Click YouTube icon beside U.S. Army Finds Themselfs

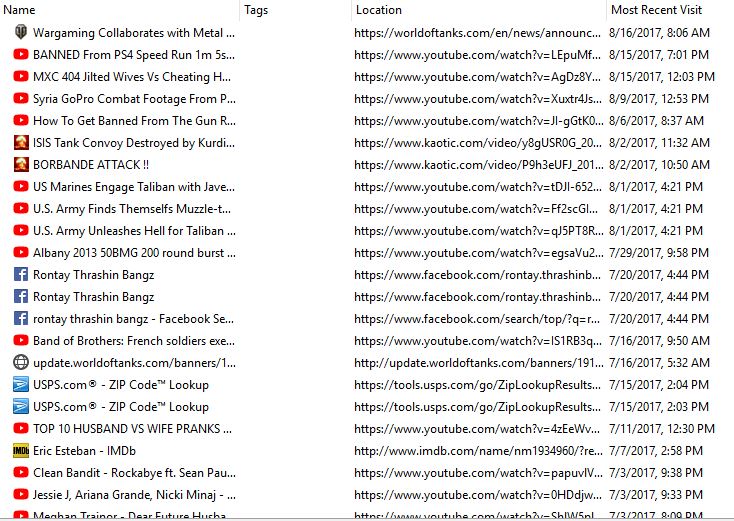tap(21, 208)
